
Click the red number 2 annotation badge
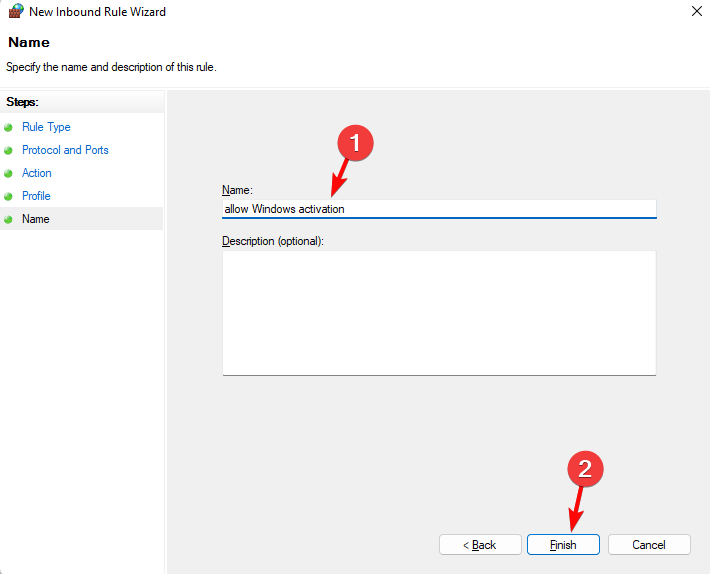pyautogui.click(x=586, y=468)
